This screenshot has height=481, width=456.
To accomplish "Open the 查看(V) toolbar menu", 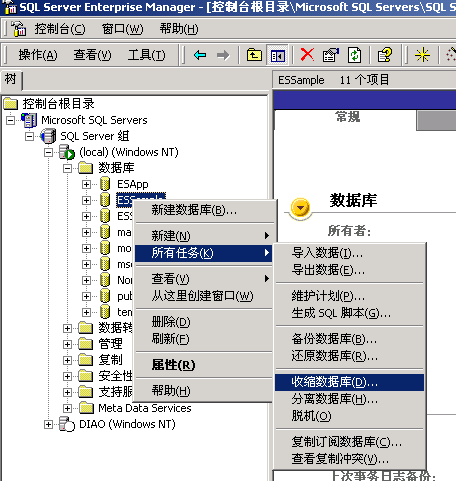I will click(x=92, y=55).
